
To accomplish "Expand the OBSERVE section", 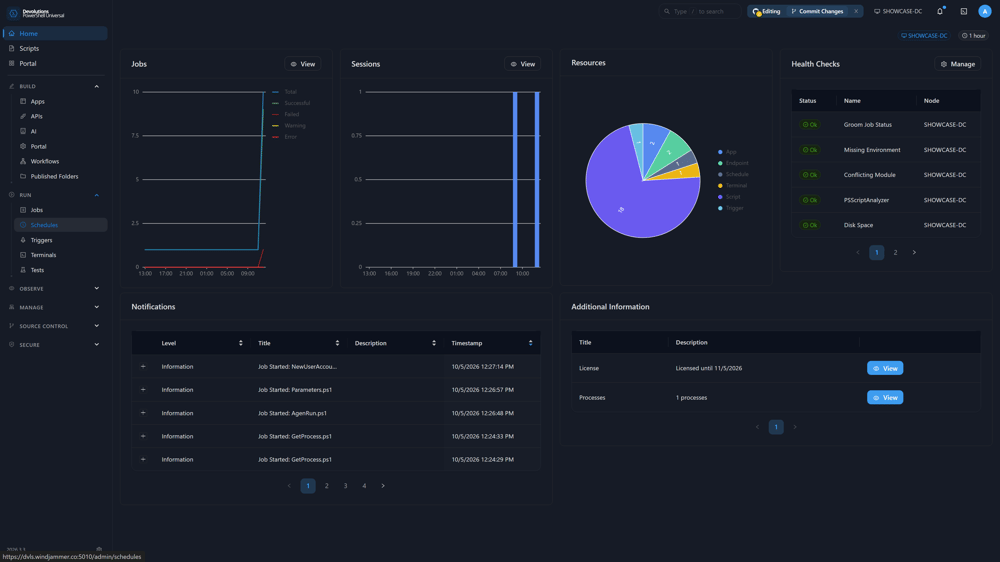I will (96, 288).
